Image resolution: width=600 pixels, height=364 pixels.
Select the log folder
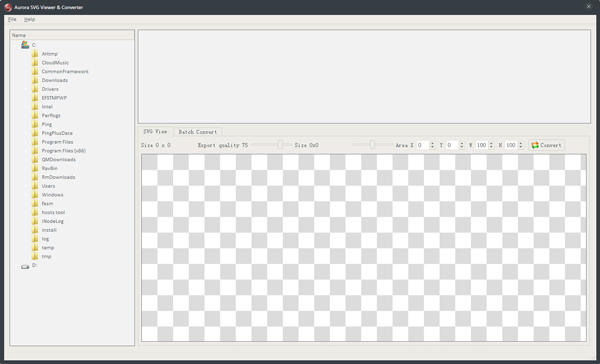point(45,239)
